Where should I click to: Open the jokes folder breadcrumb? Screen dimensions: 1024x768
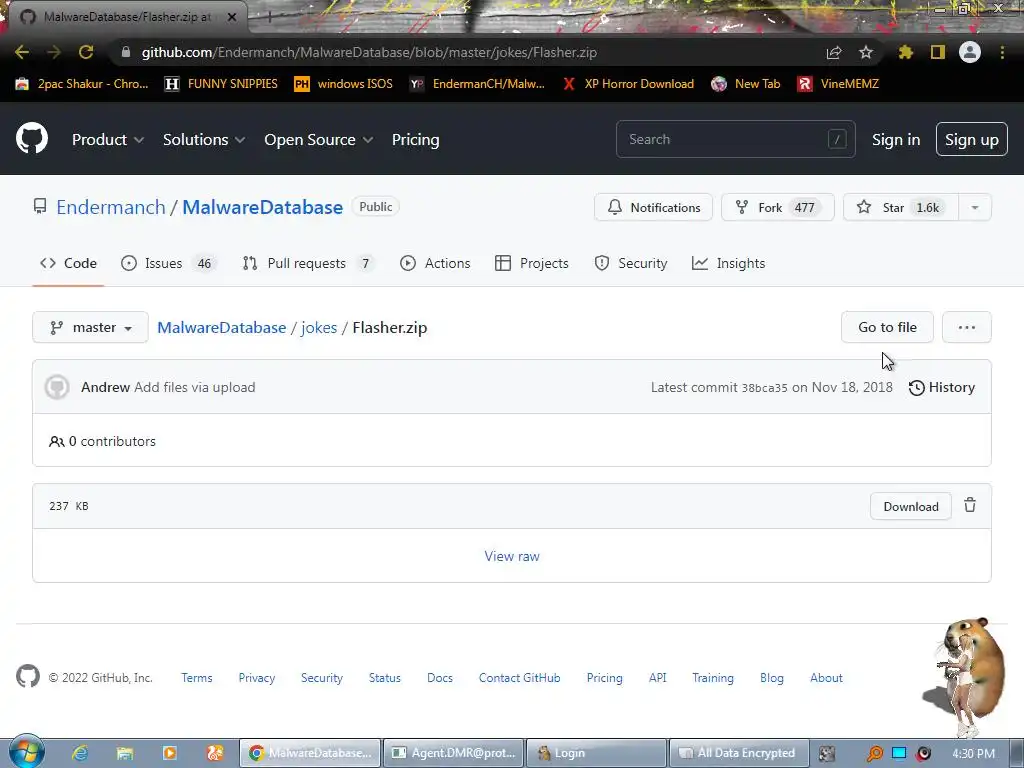click(x=319, y=327)
